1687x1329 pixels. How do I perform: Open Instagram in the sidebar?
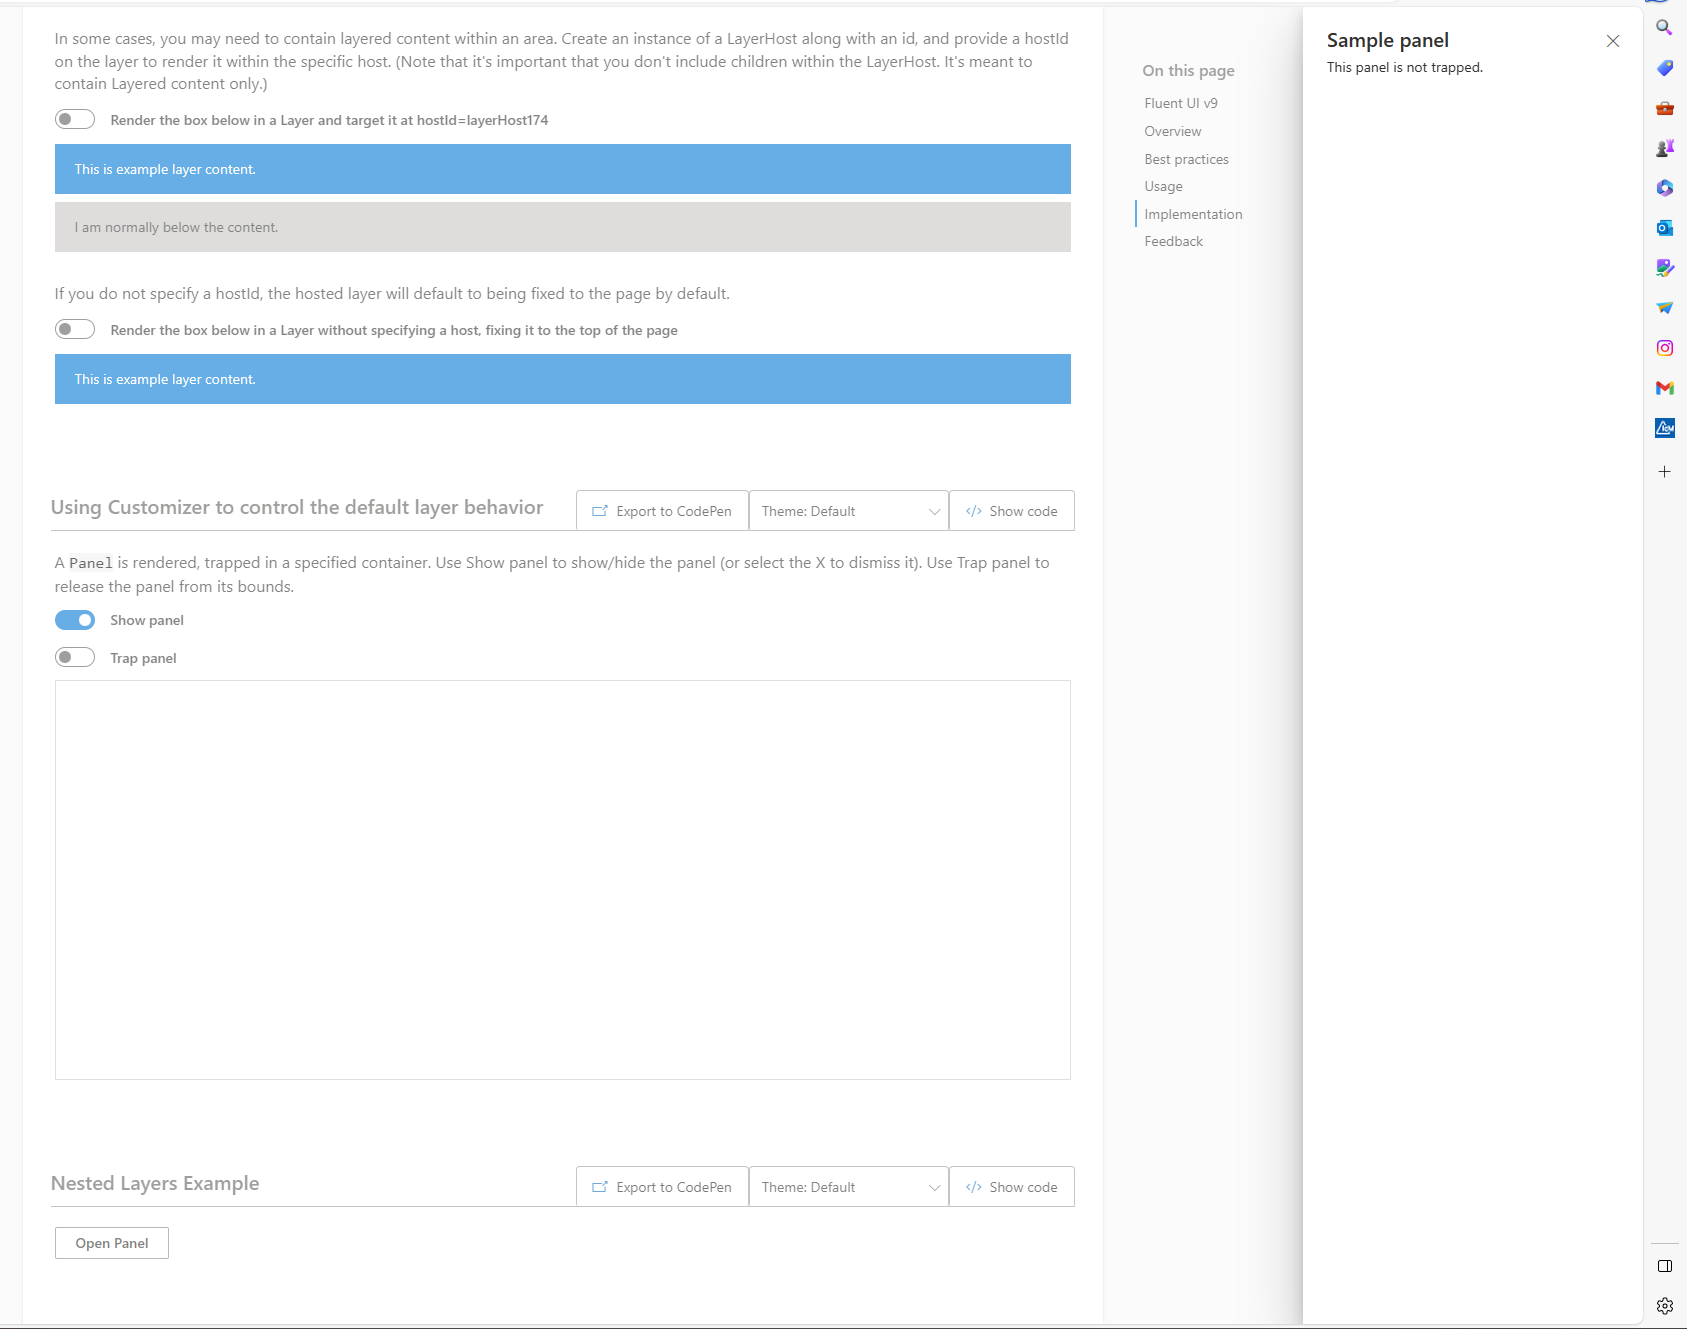coord(1665,347)
